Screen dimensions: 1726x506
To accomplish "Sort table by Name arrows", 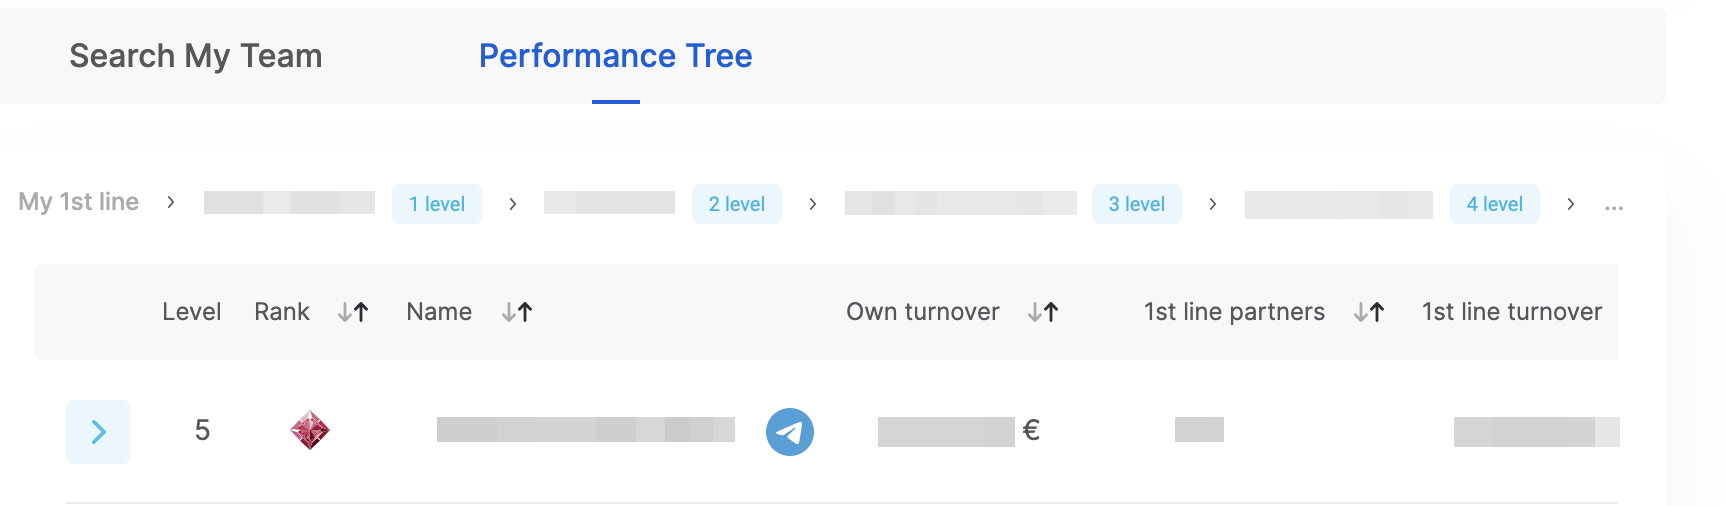I will (517, 312).
